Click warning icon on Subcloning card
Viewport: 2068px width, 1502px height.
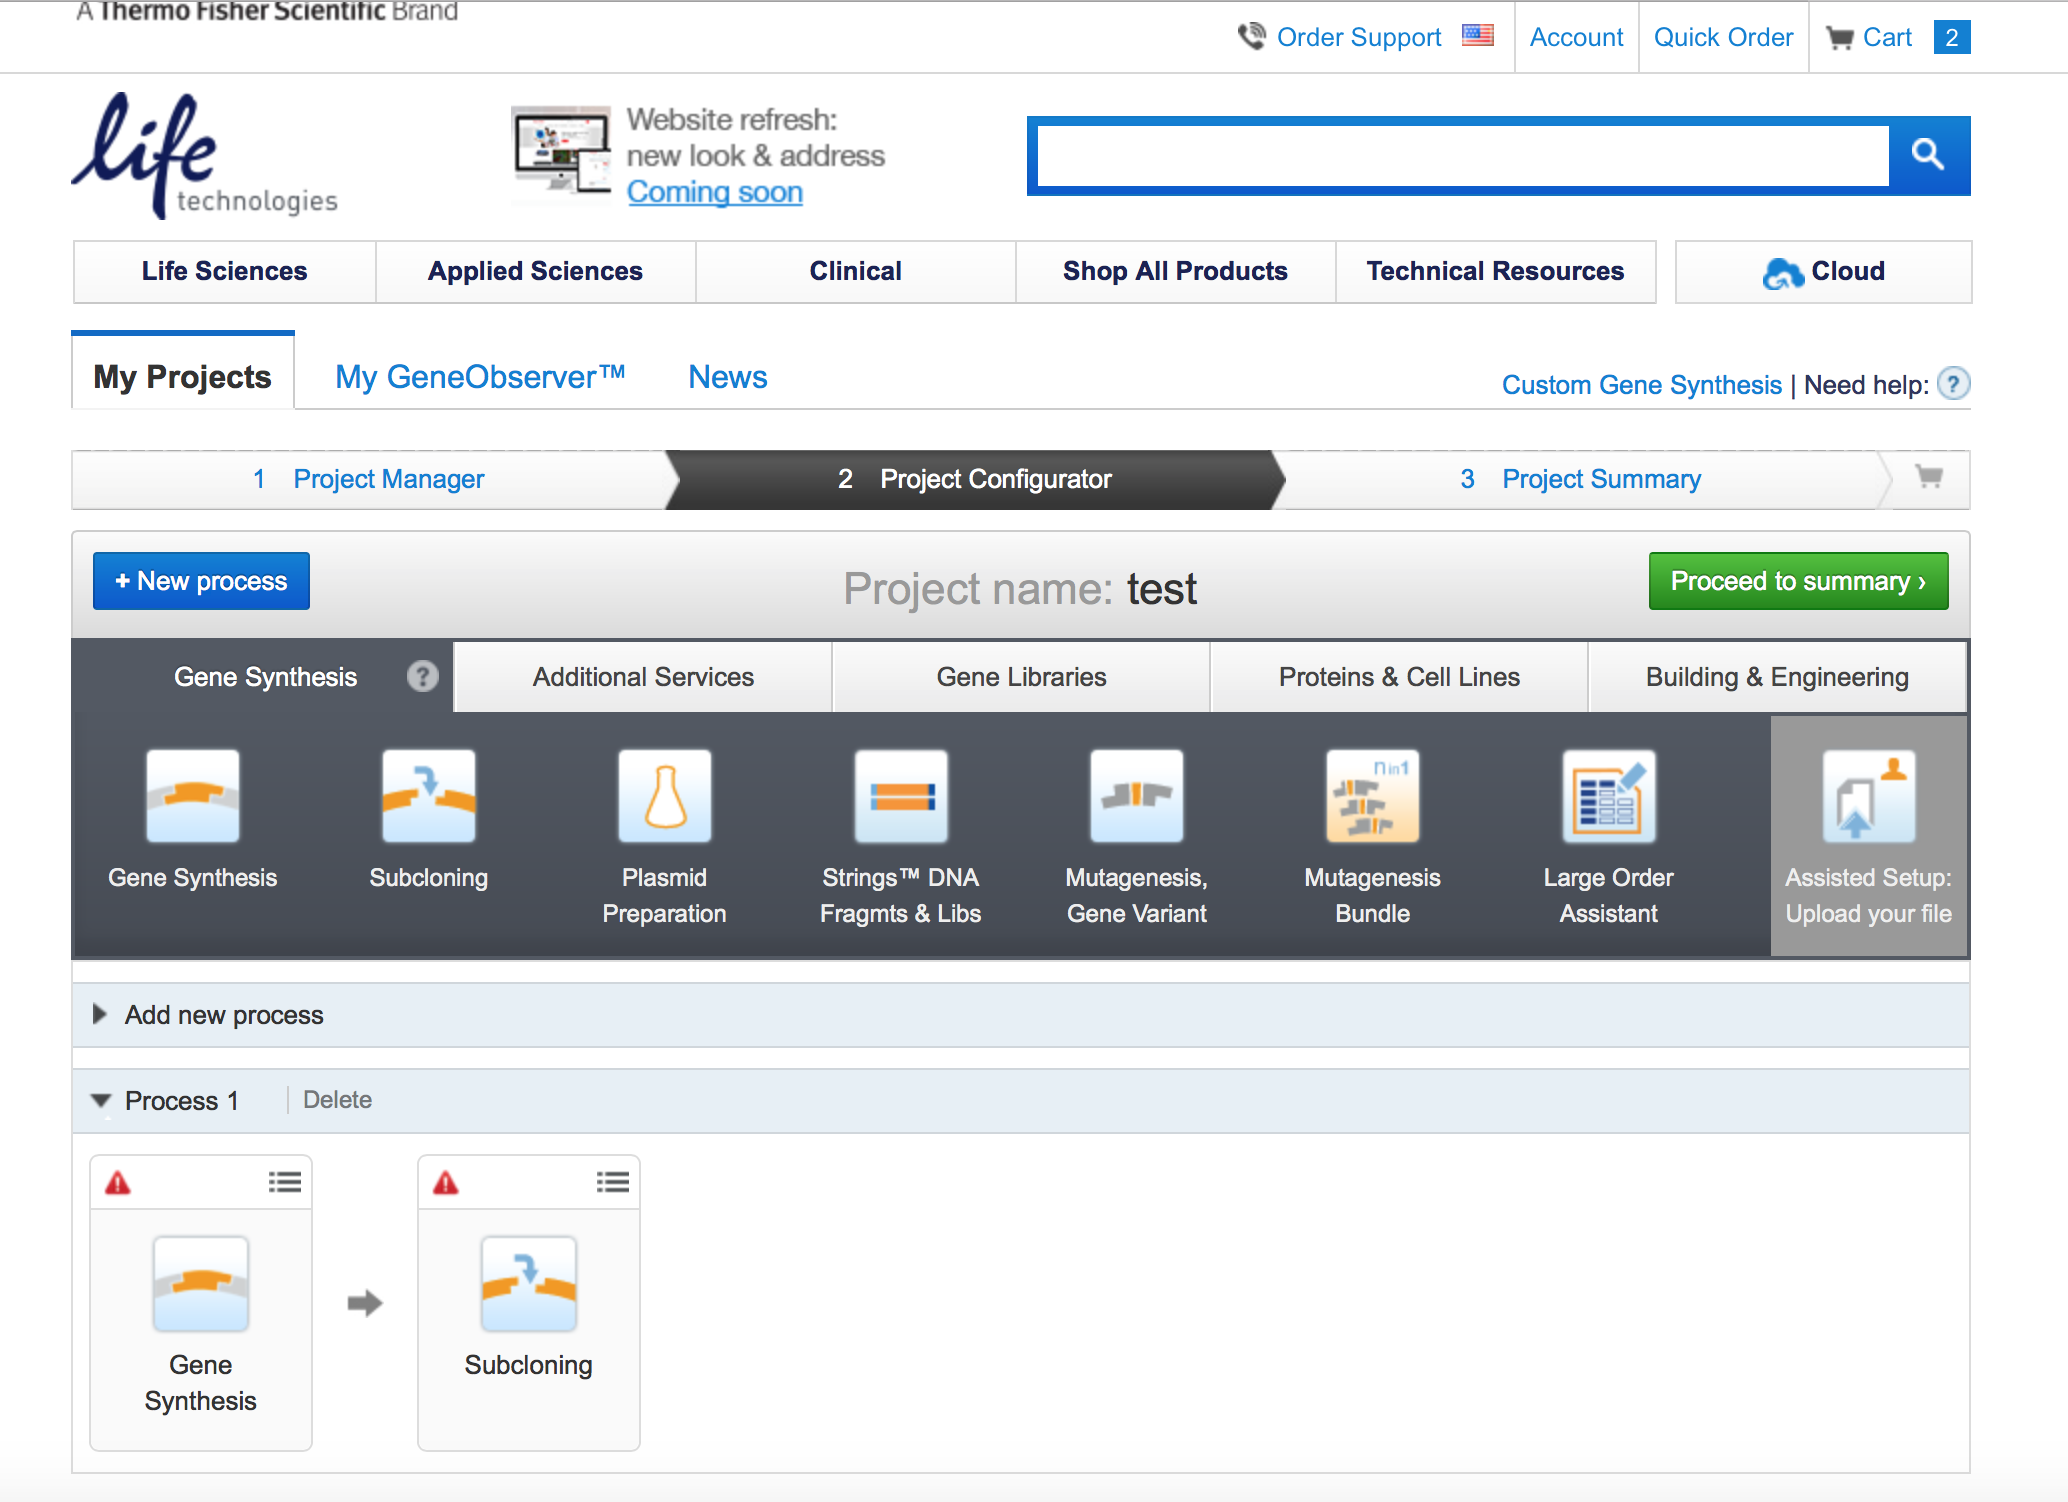coord(446,1183)
